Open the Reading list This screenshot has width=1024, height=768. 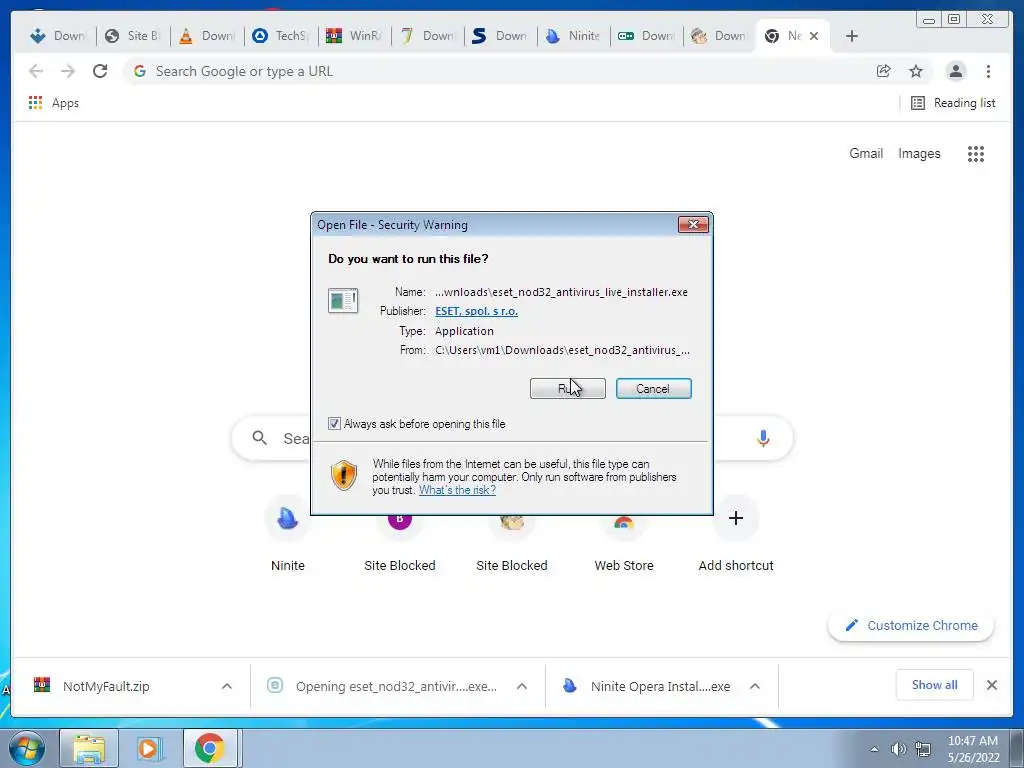[953, 103]
